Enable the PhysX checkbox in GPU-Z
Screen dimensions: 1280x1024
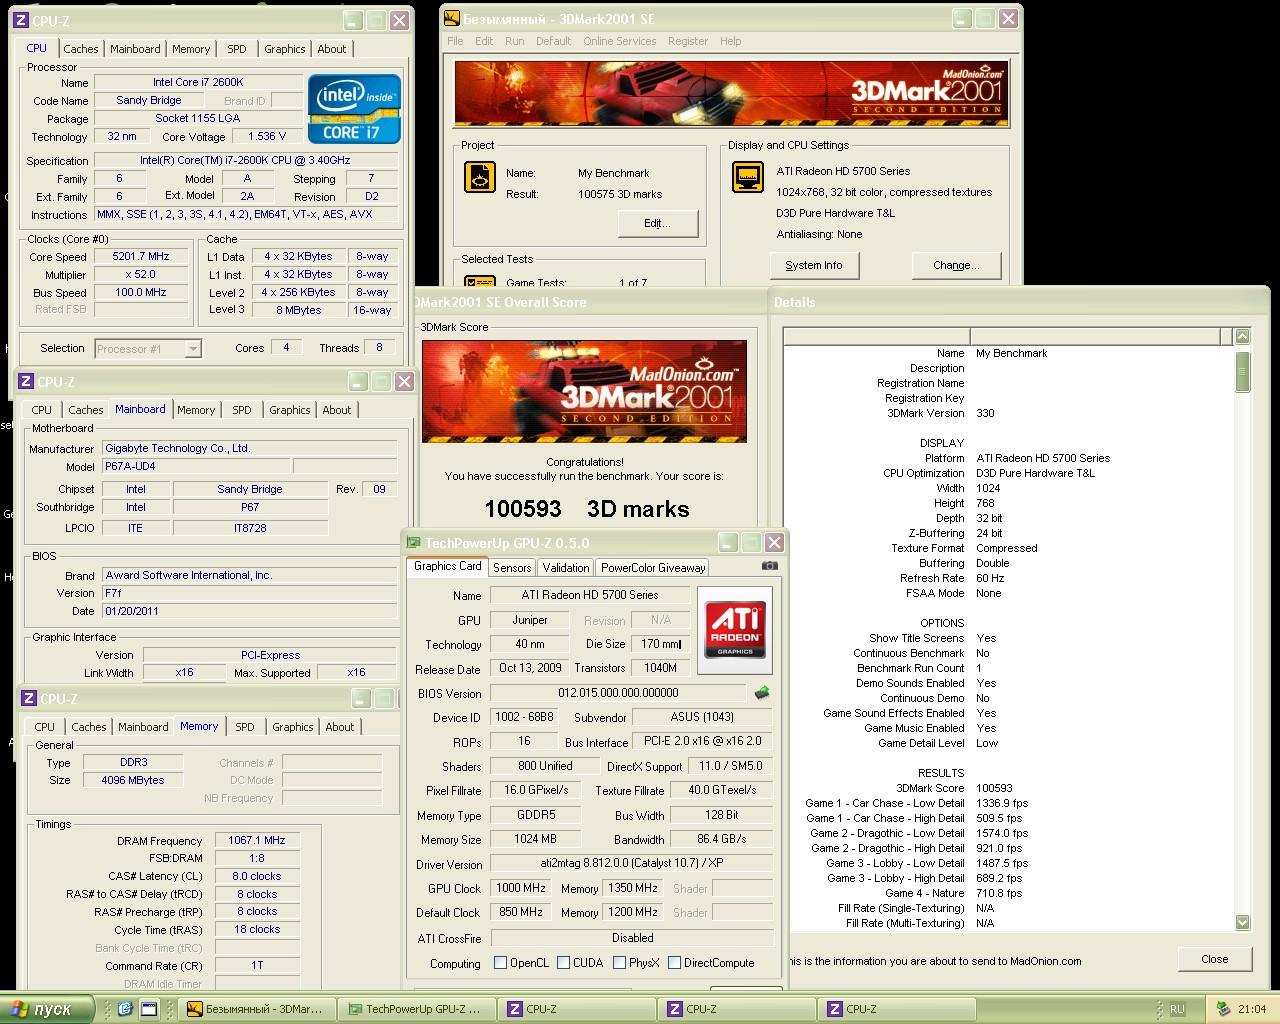coord(620,963)
